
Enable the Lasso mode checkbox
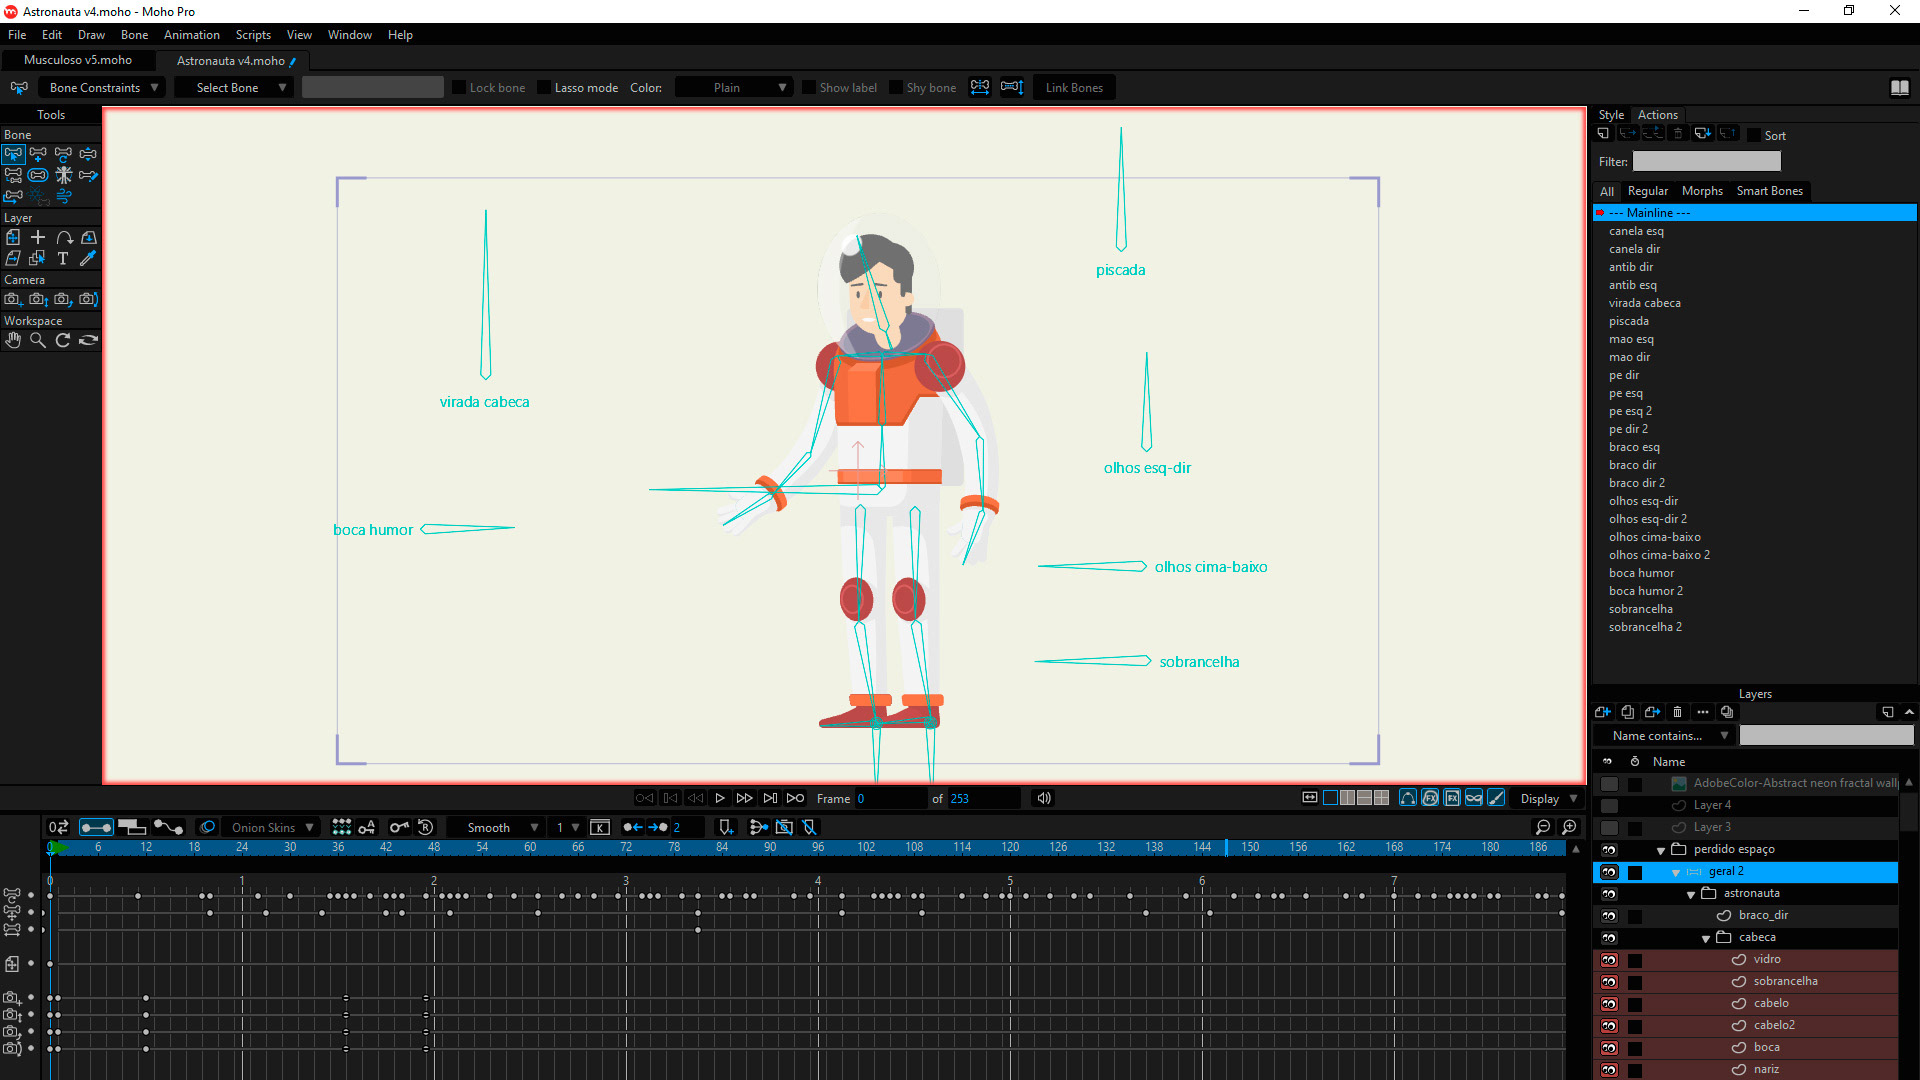click(x=544, y=88)
